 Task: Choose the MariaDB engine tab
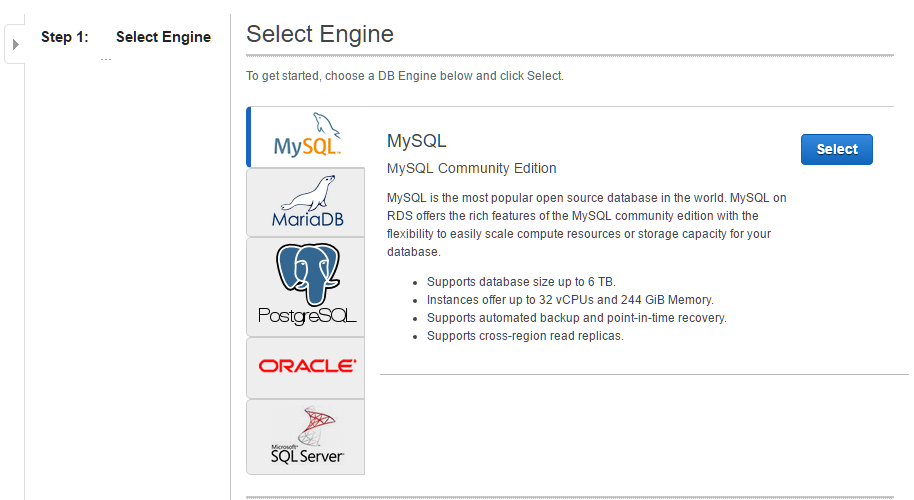tap(305, 202)
